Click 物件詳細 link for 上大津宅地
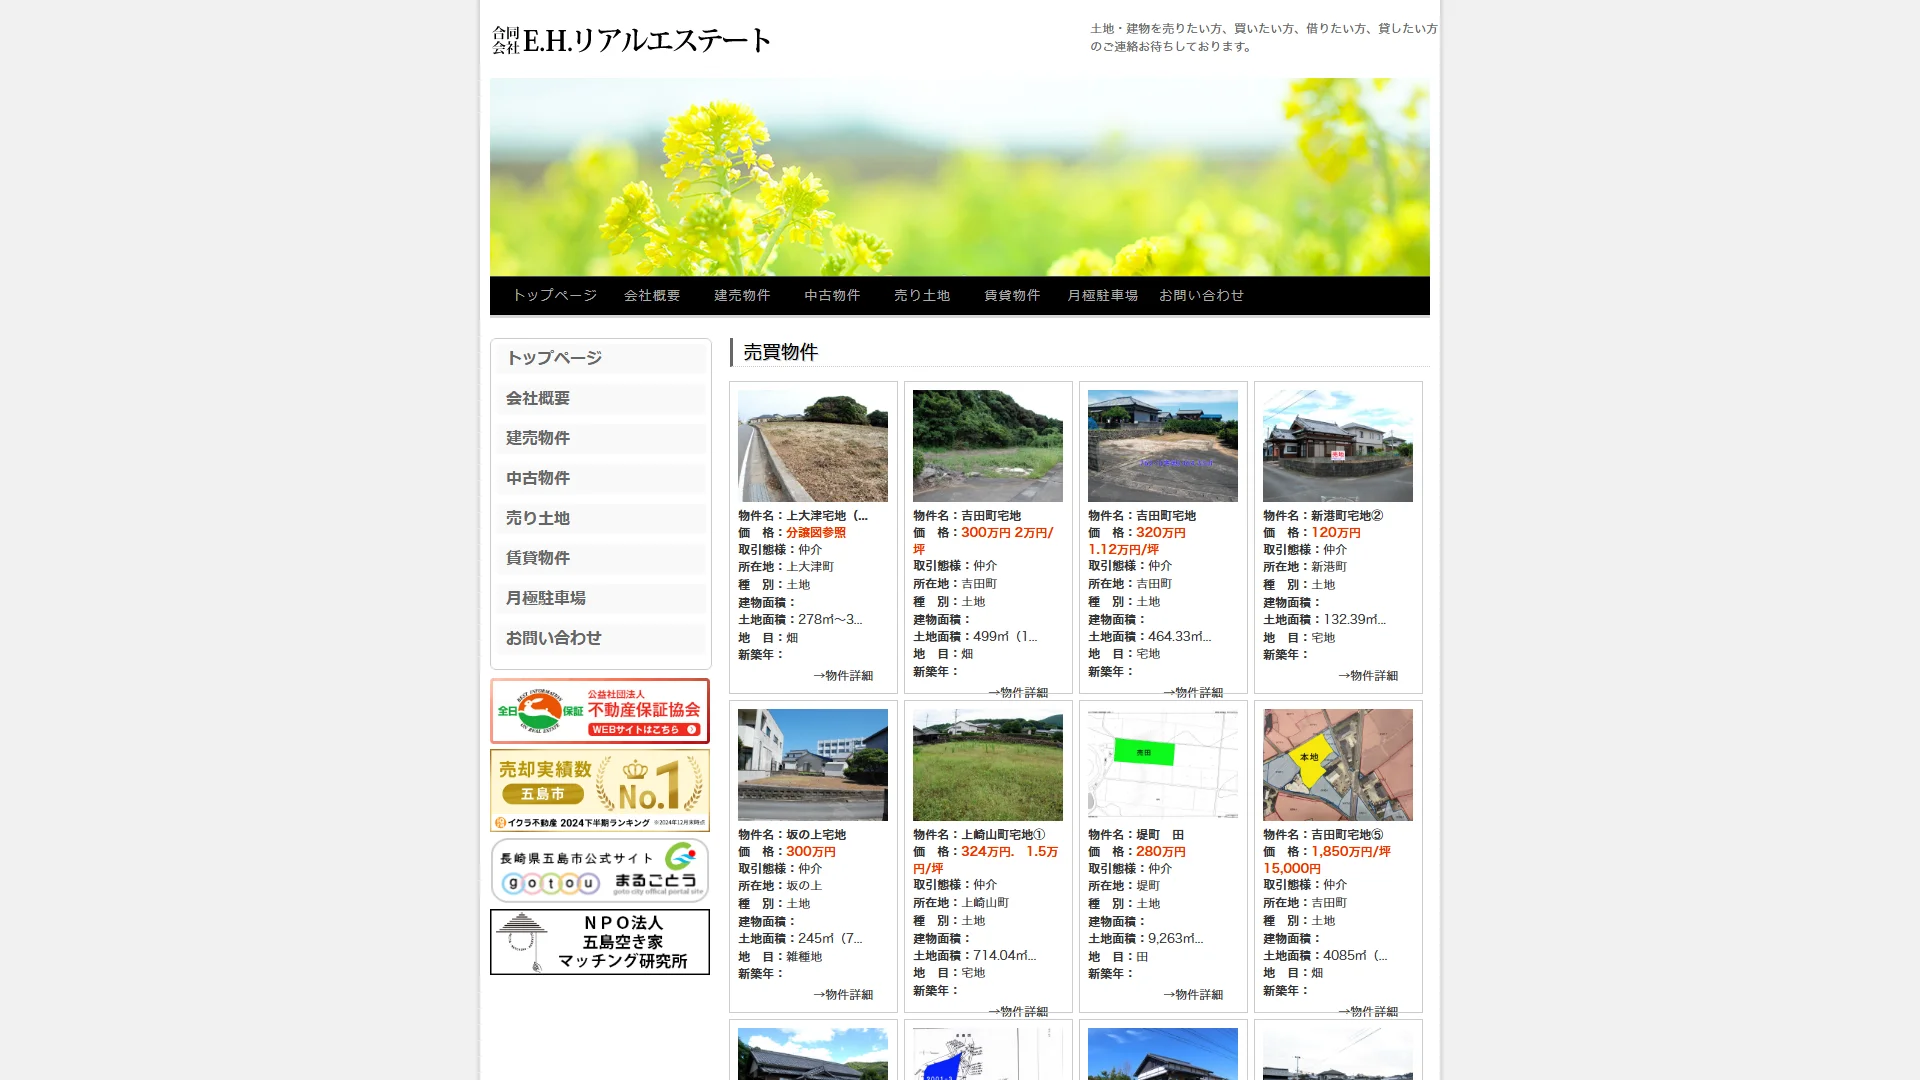1920x1080 pixels. point(843,676)
